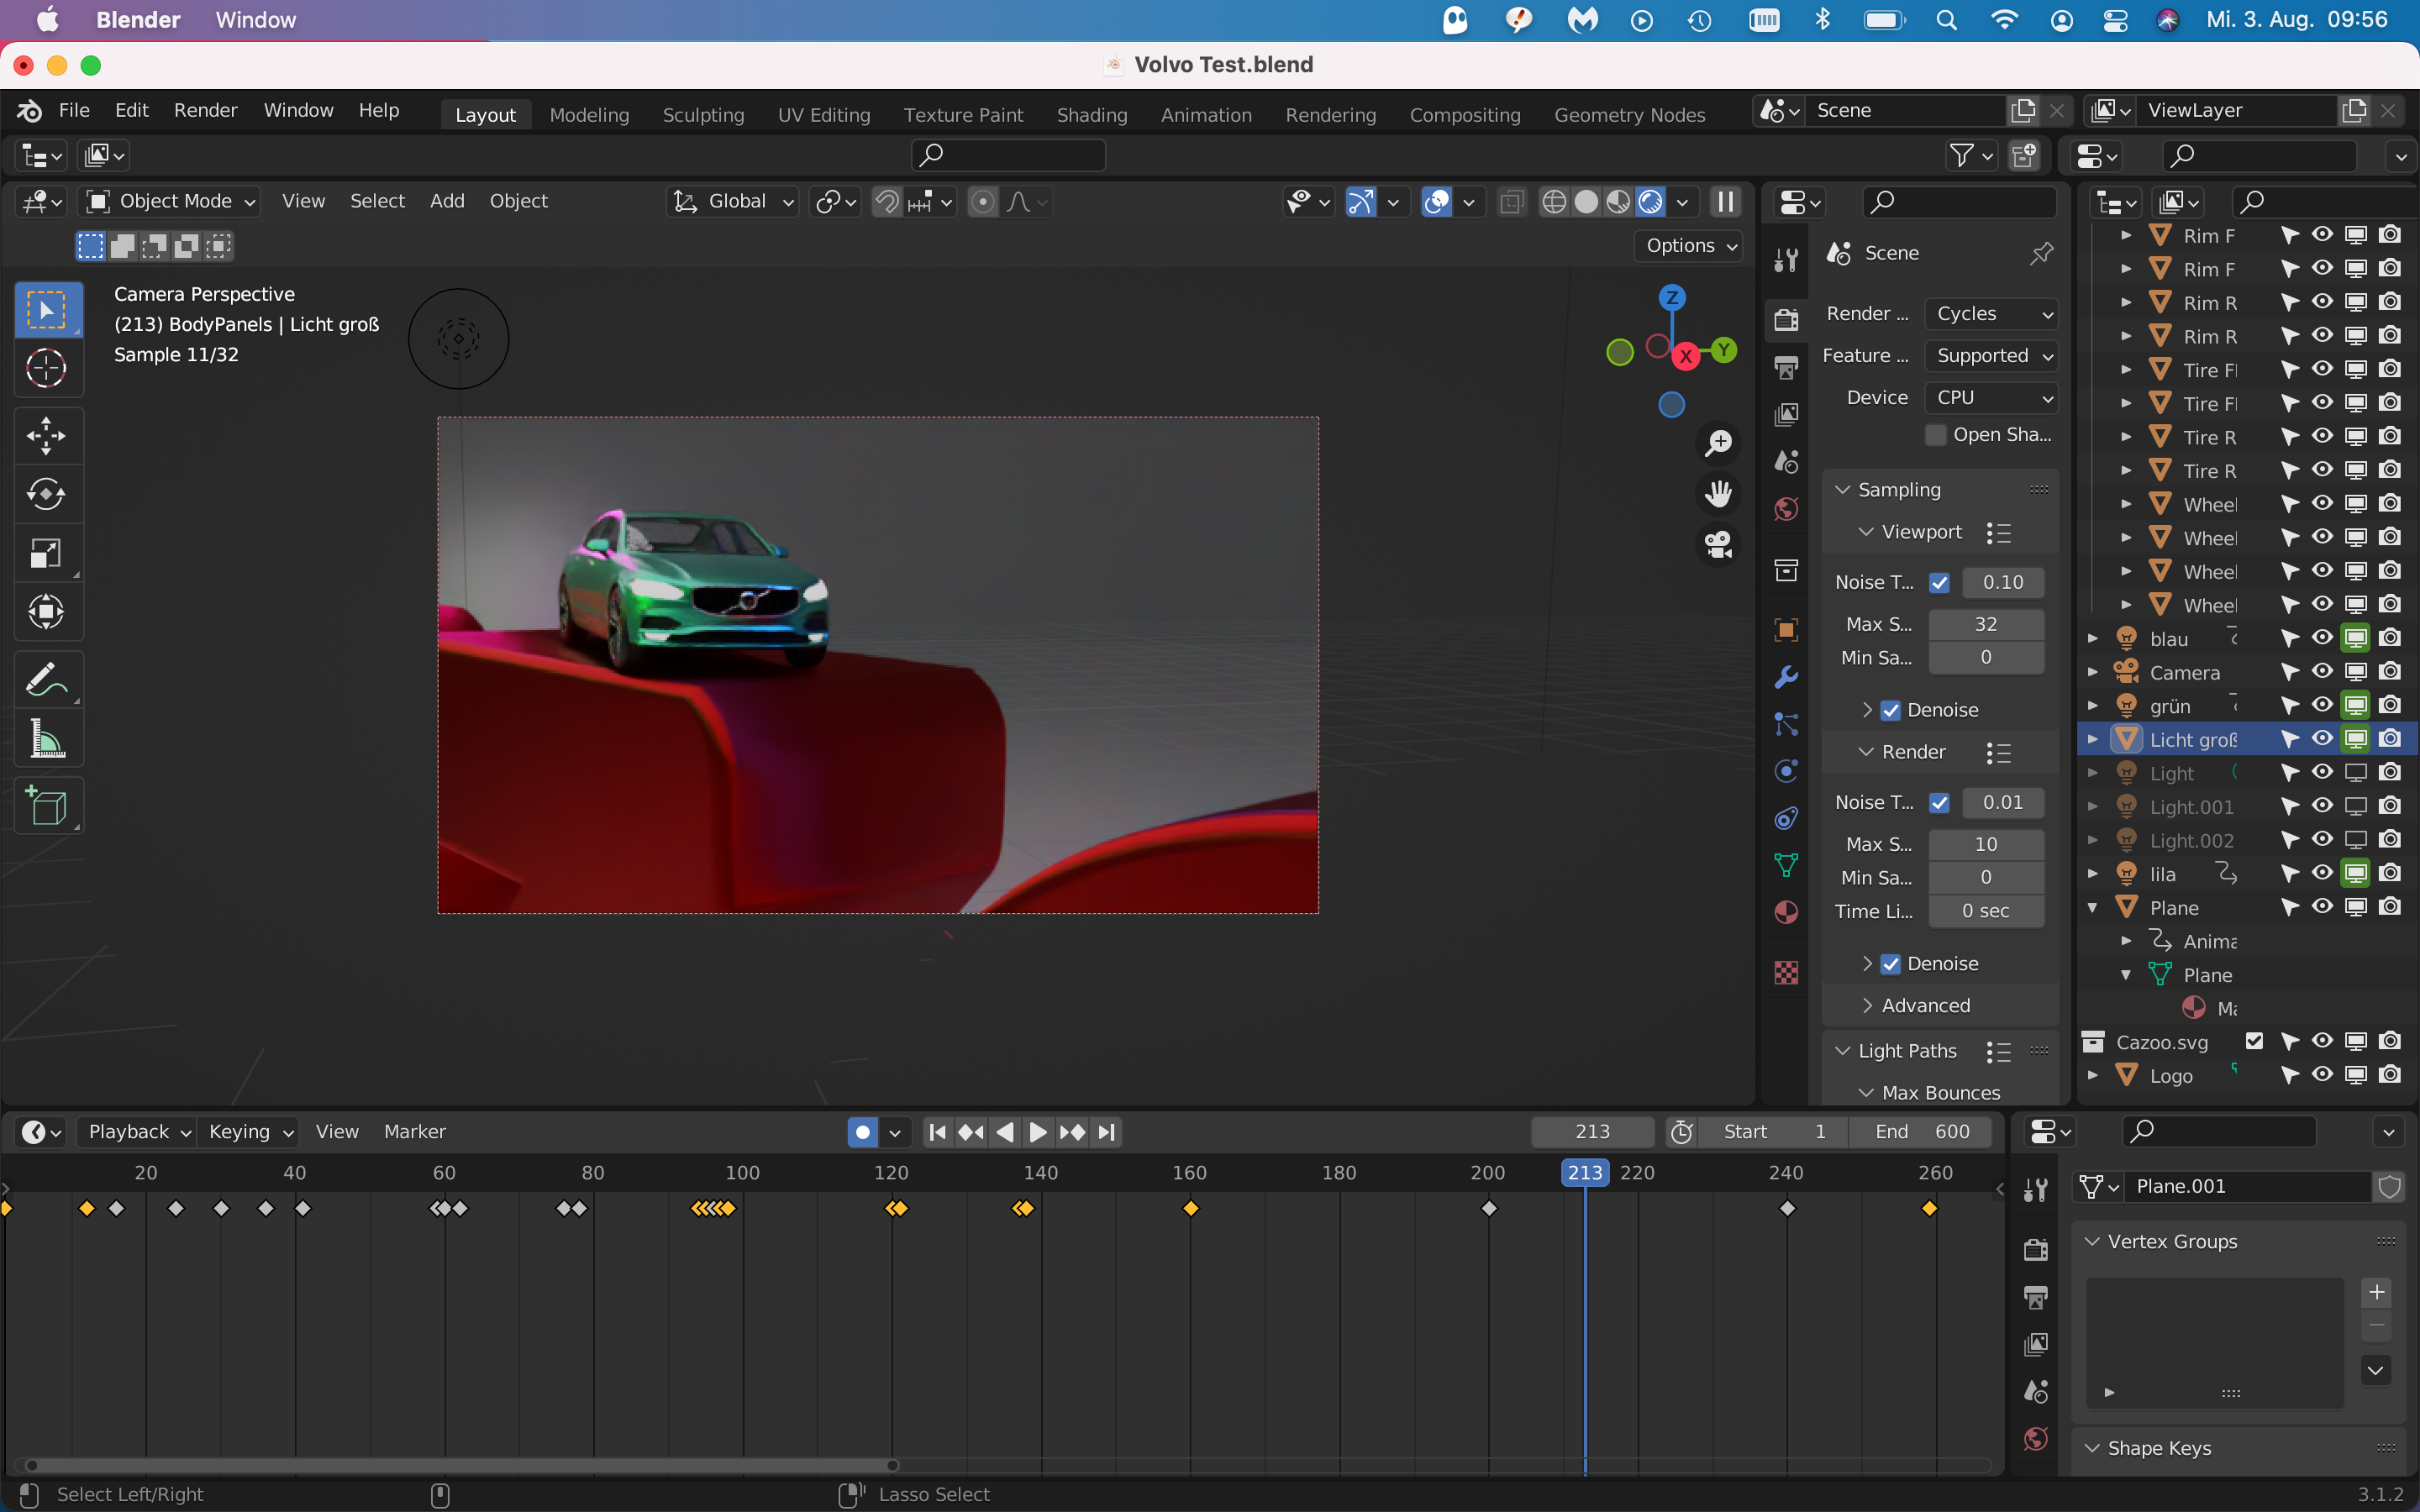This screenshot has height=1512, width=2420.
Task: Select the Move tool in toolbar
Action: 46,436
